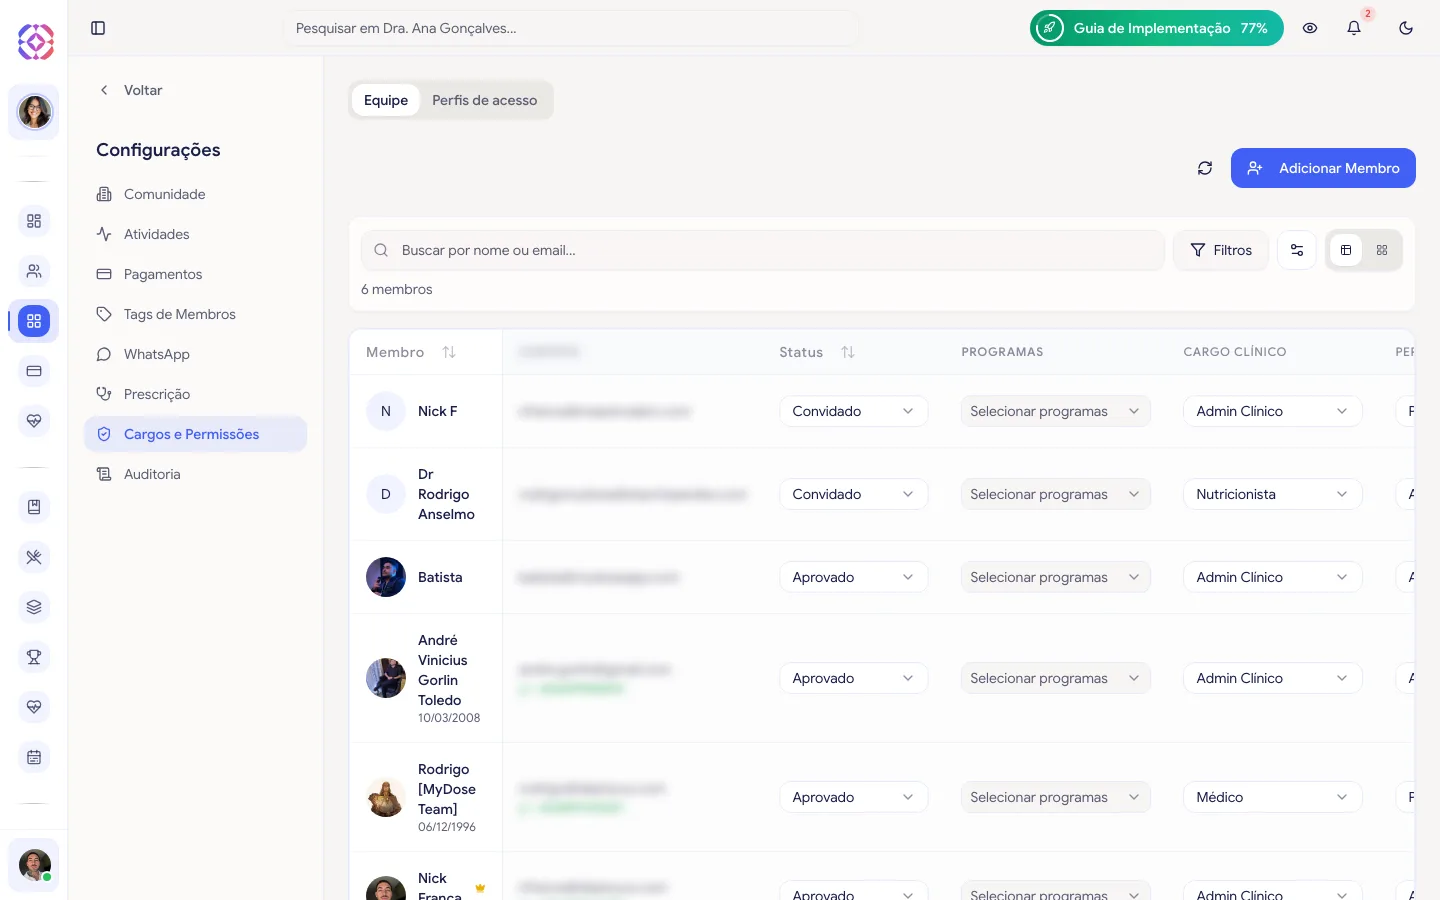This screenshot has width=1440, height=900.
Task: Open Comunidade settings
Action: tap(195, 194)
